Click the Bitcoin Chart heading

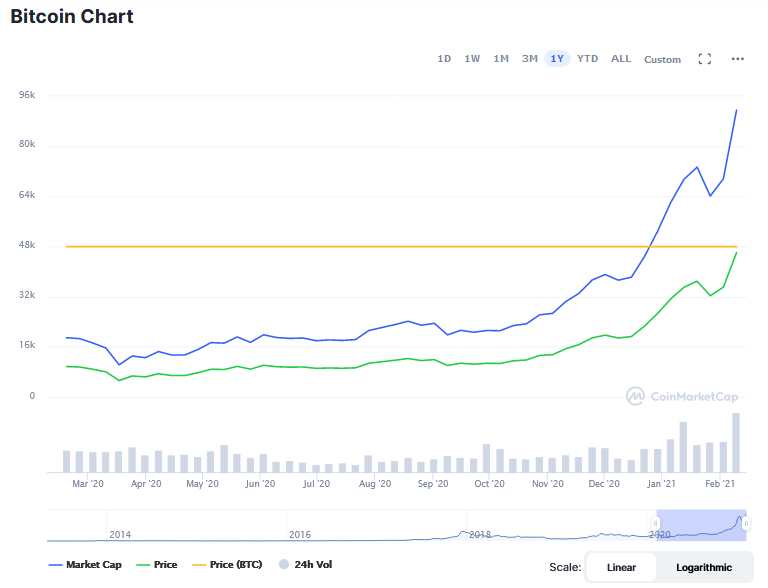click(x=72, y=17)
